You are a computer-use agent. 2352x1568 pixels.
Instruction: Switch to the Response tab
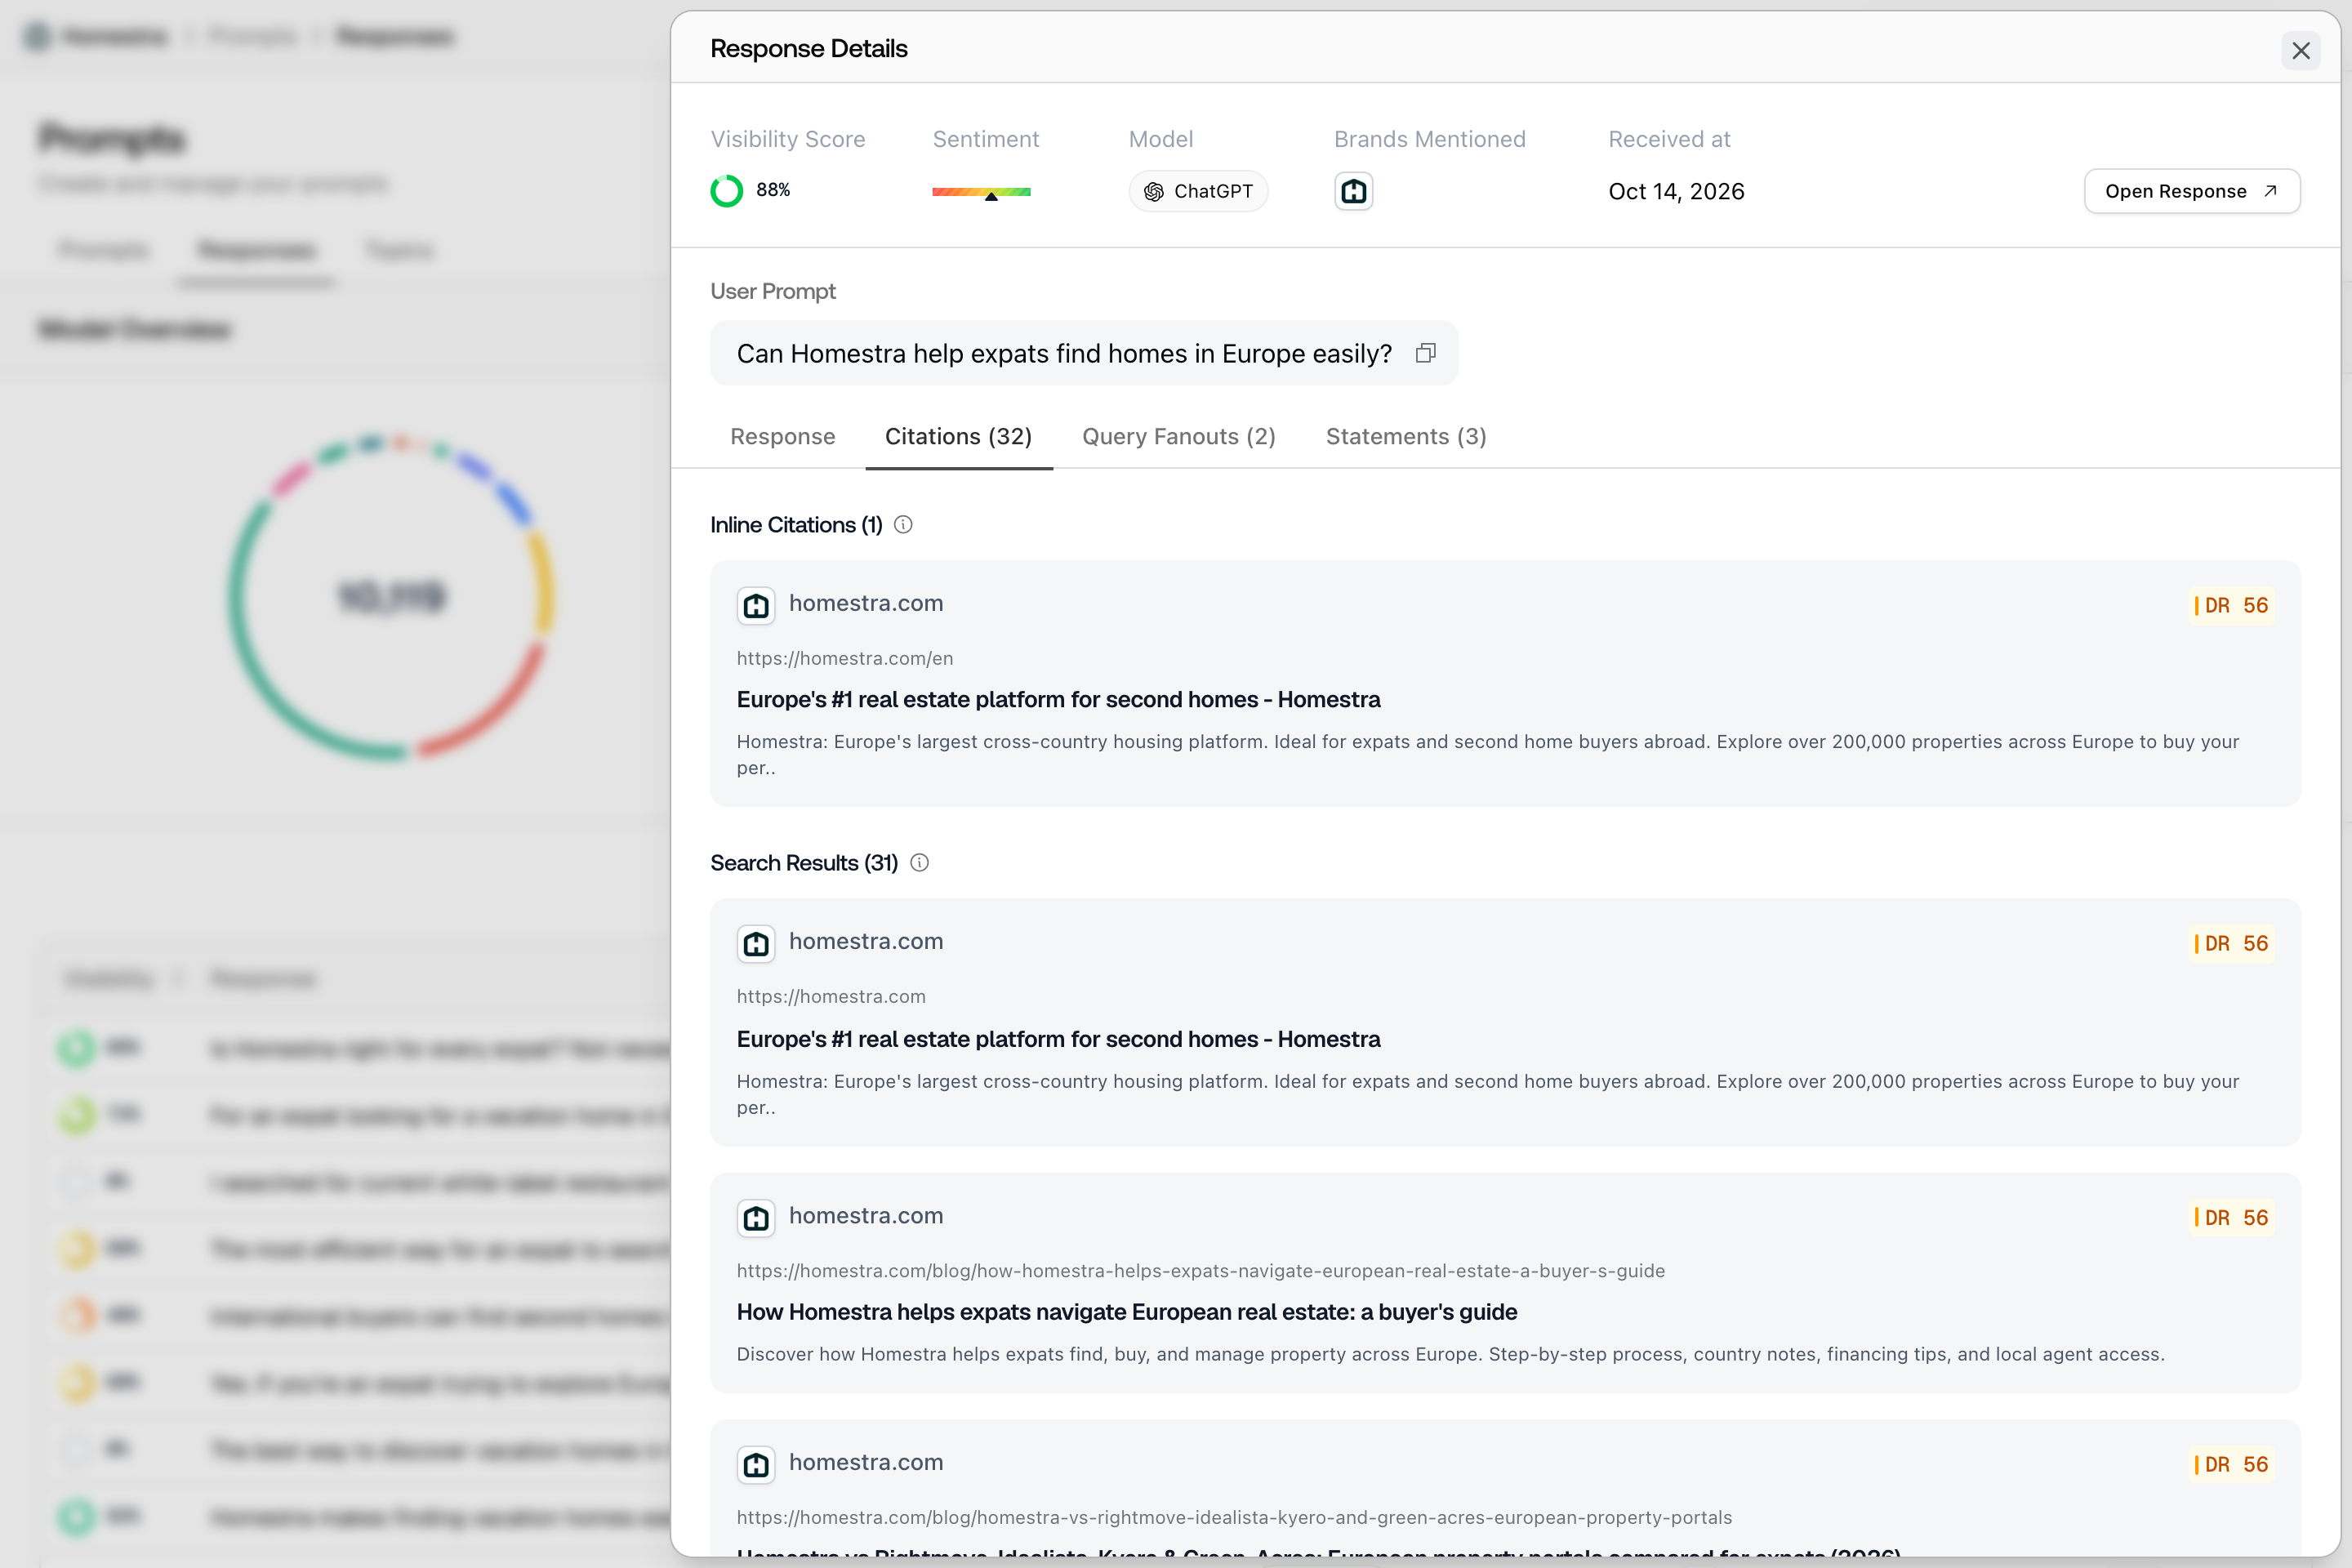(782, 436)
